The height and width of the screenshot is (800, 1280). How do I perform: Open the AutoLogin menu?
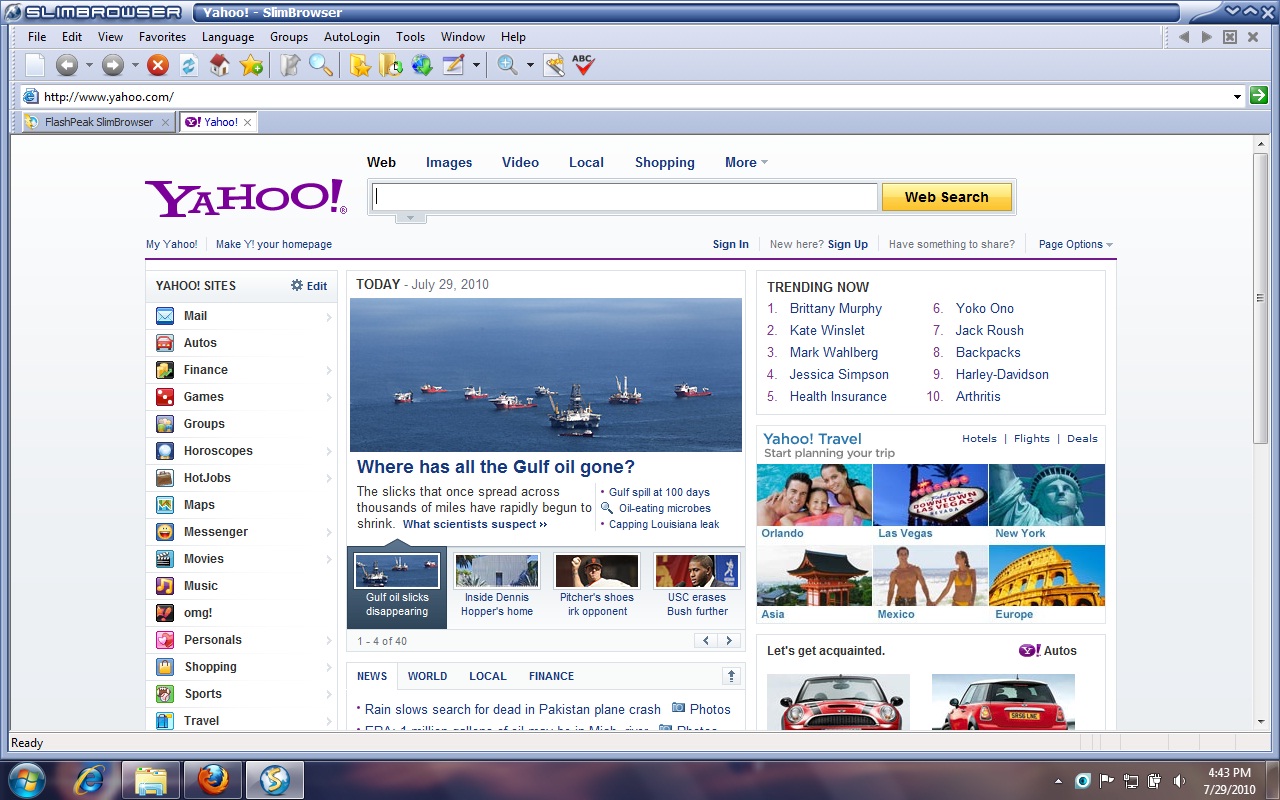point(352,37)
